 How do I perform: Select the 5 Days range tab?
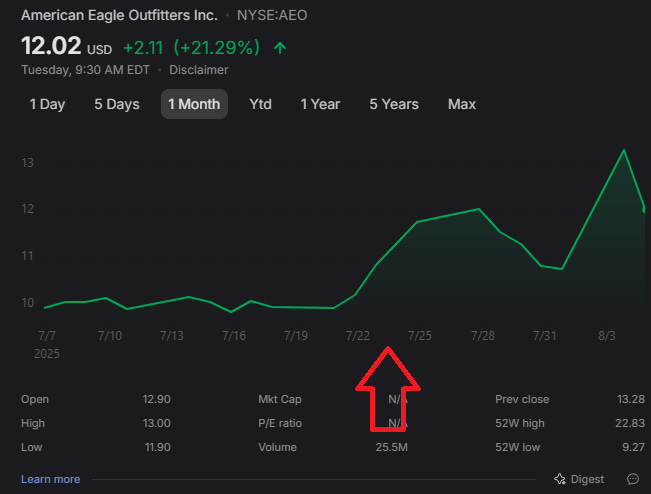tap(117, 104)
